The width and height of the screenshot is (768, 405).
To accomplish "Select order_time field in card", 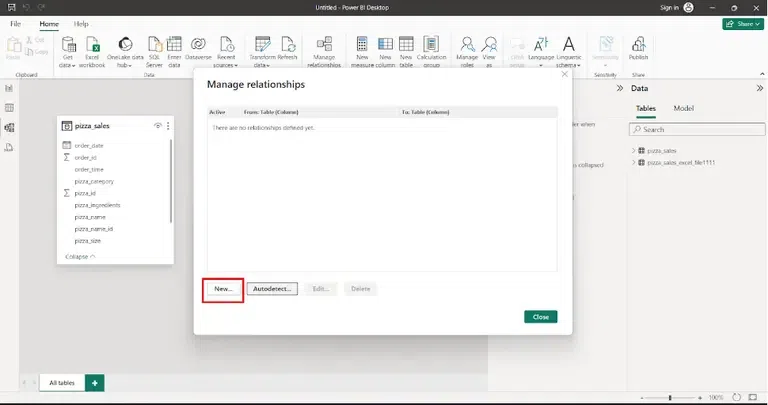I will pos(89,169).
